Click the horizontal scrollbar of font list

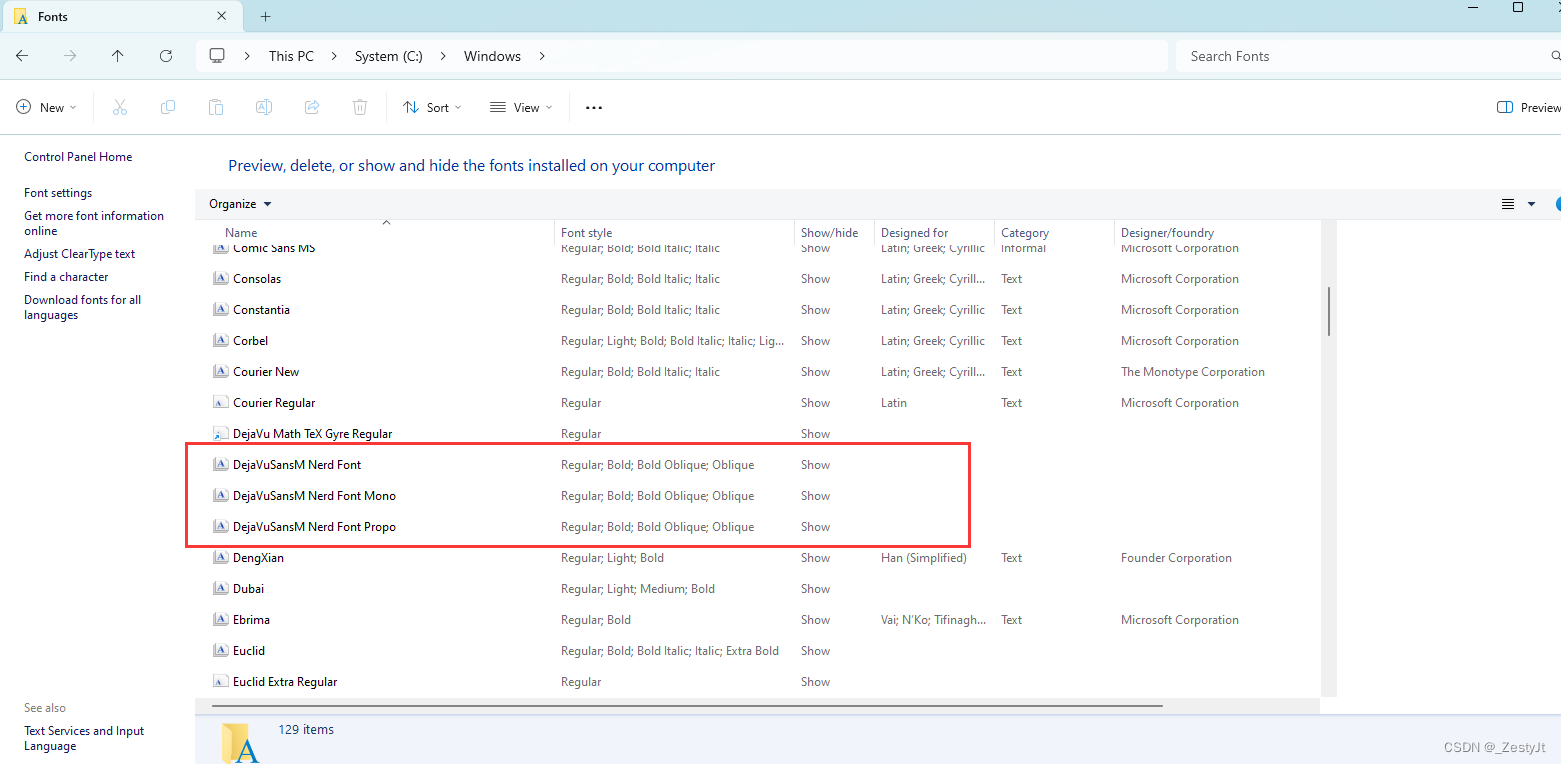coord(687,706)
